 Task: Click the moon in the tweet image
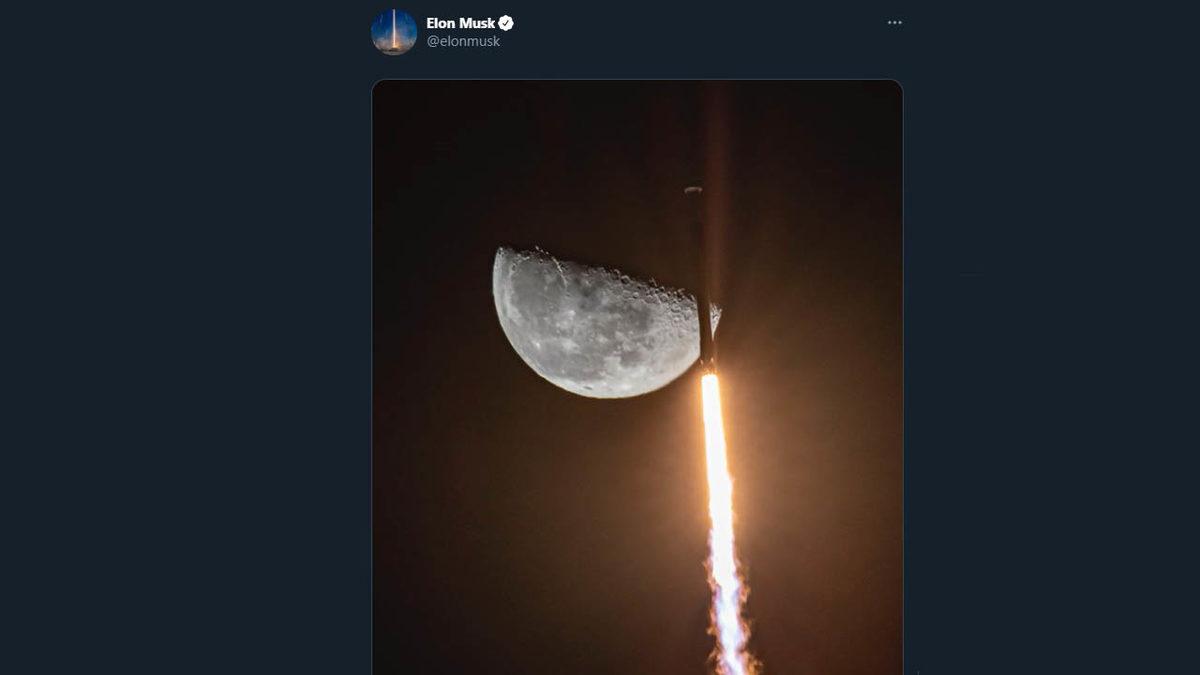(x=595, y=320)
